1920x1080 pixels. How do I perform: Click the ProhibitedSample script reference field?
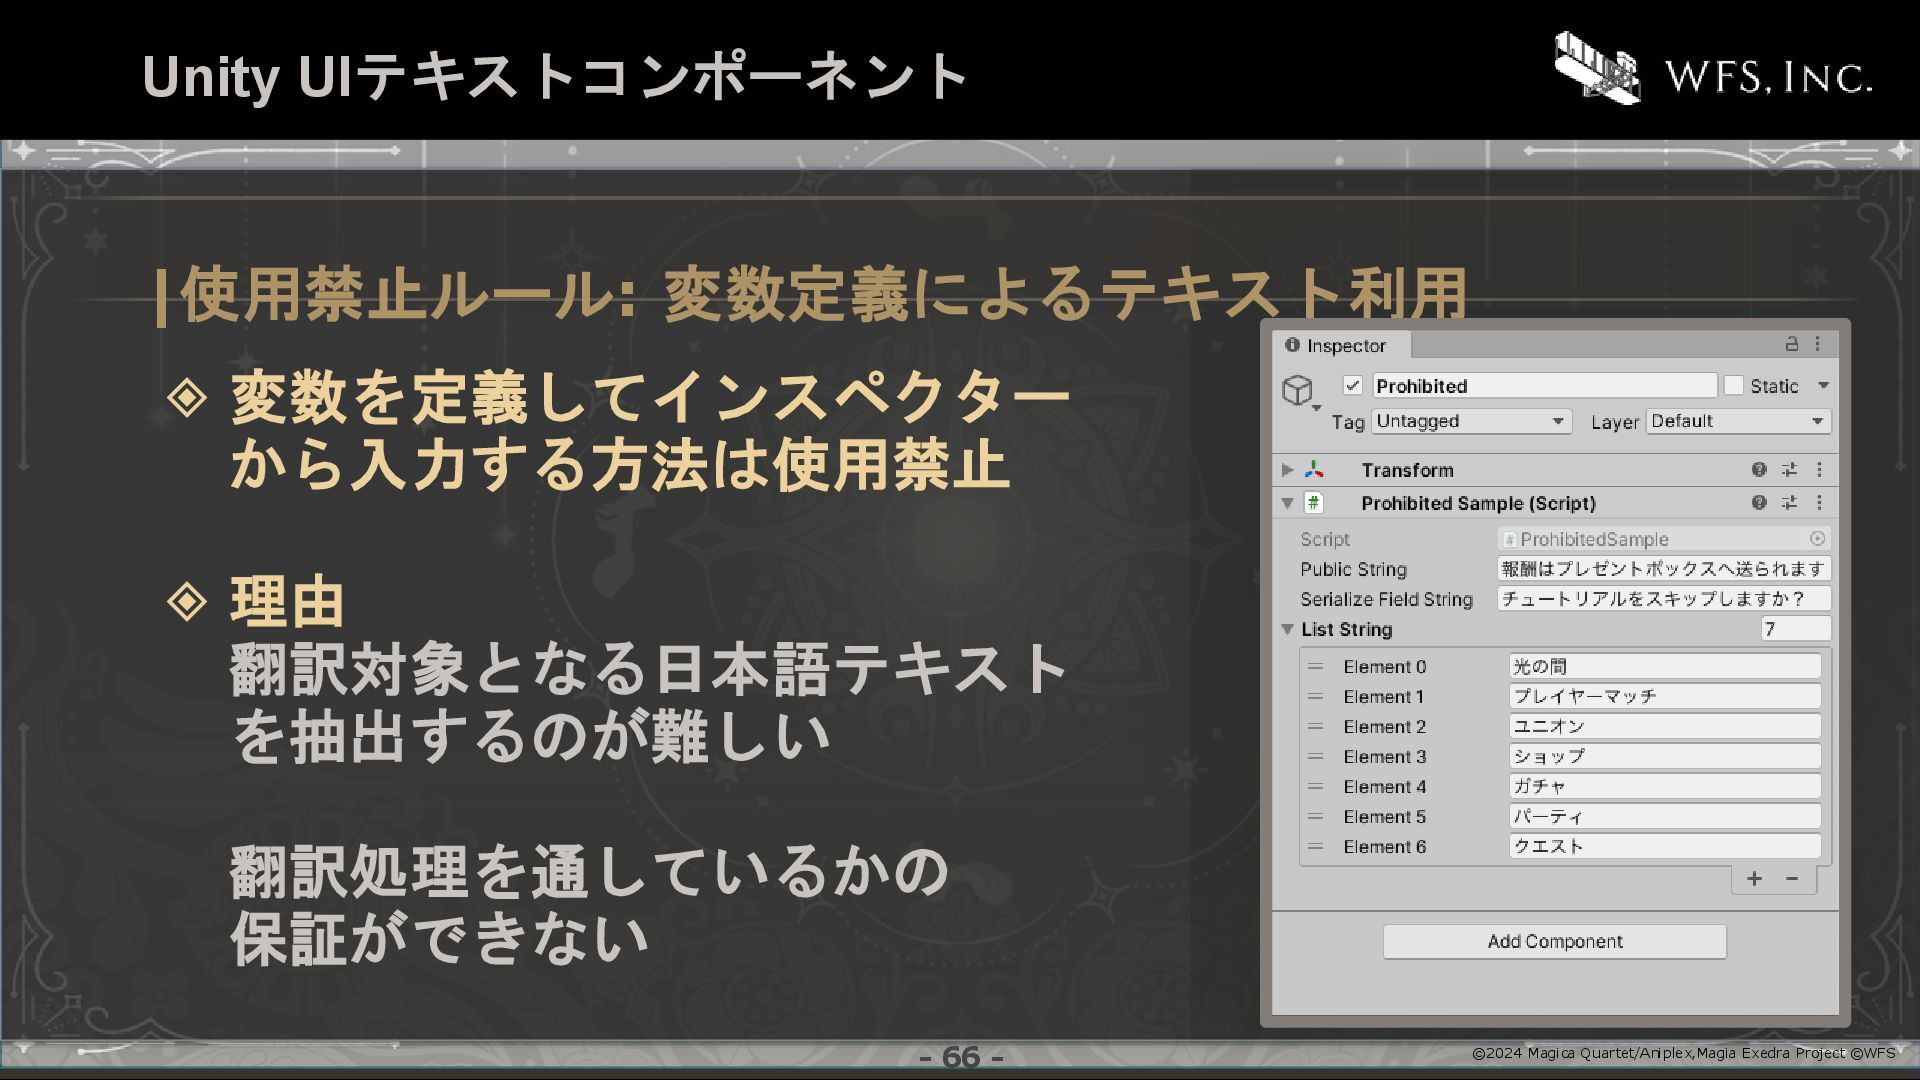coord(1664,539)
